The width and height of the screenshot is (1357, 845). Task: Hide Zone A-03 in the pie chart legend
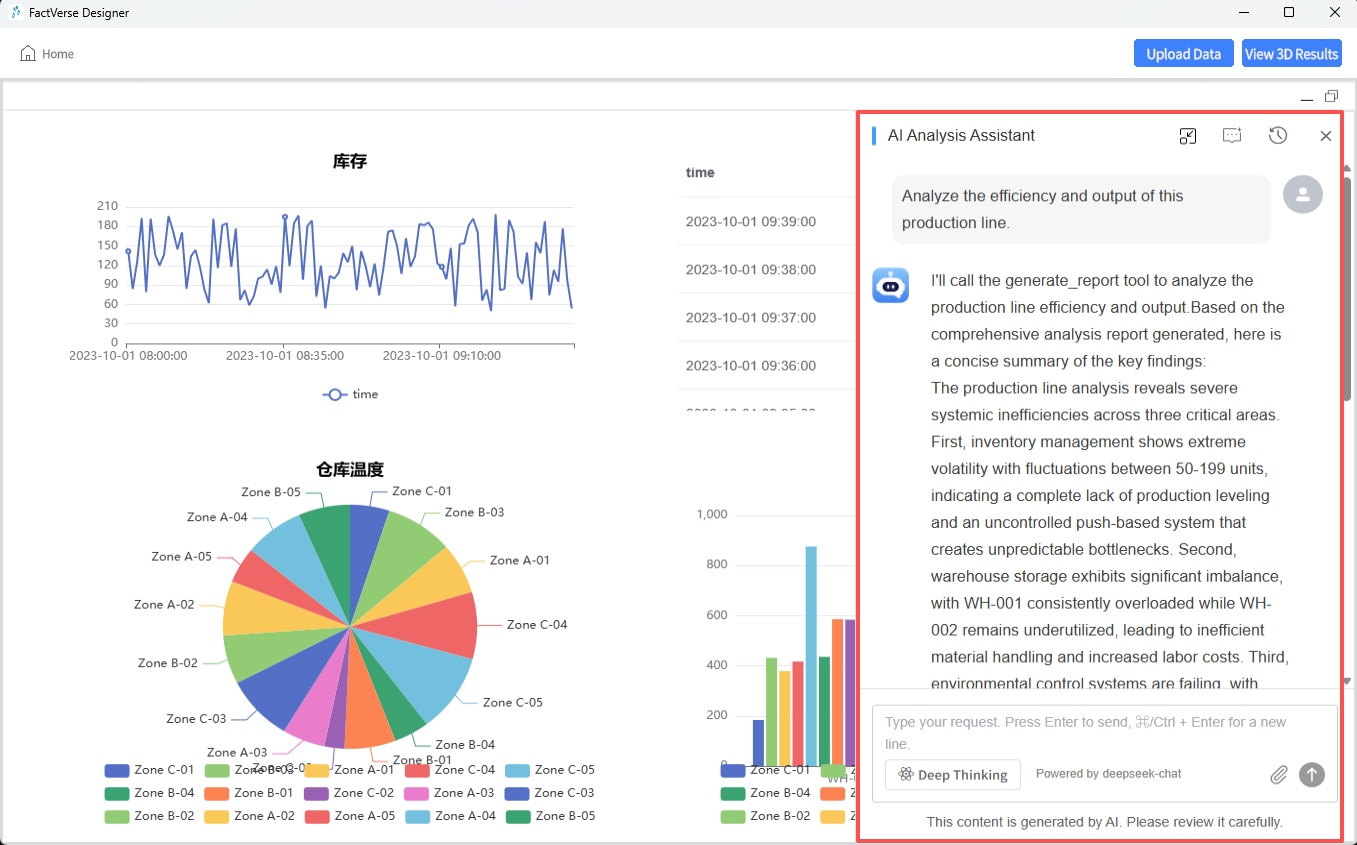coord(449,793)
